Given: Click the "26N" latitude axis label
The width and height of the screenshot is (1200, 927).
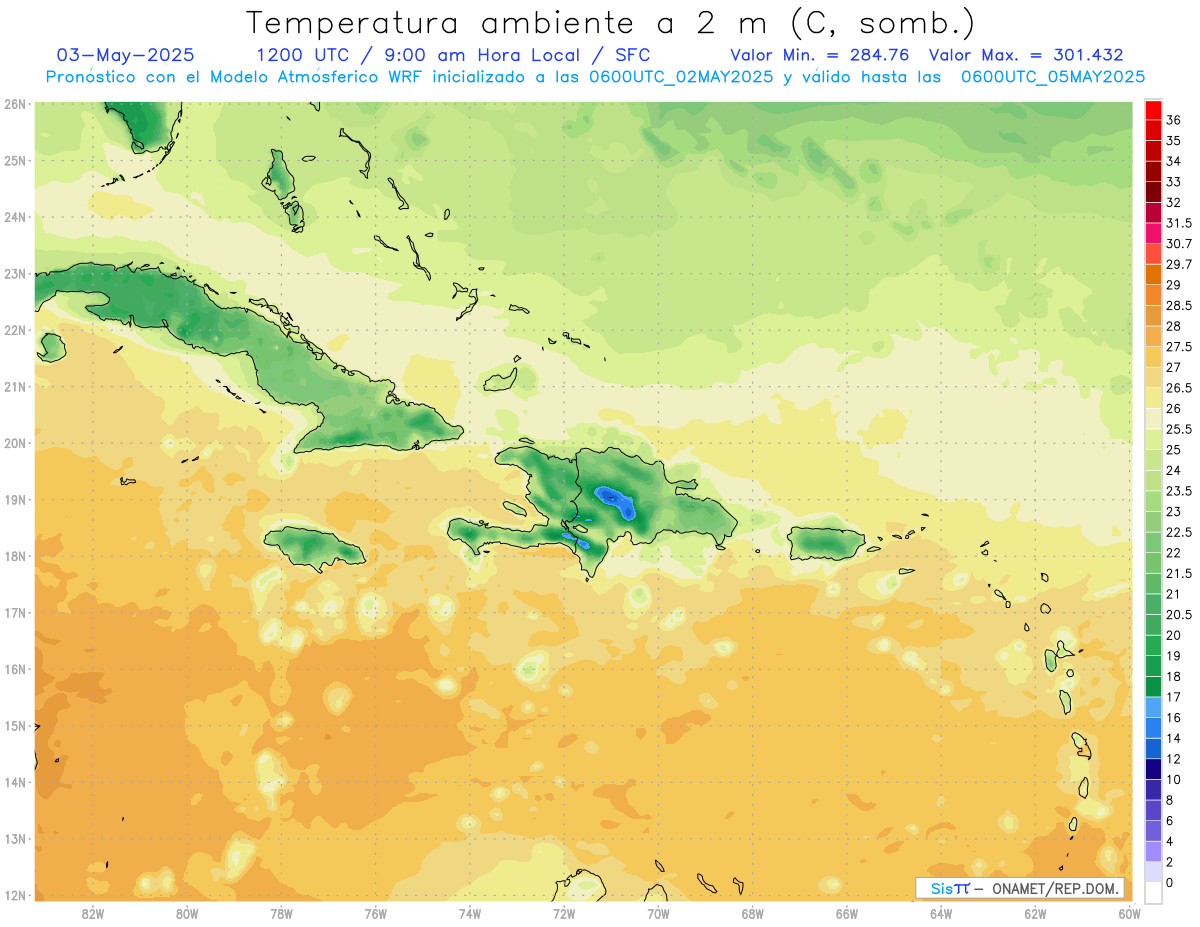Looking at the screenshot, I should [15, 104].
